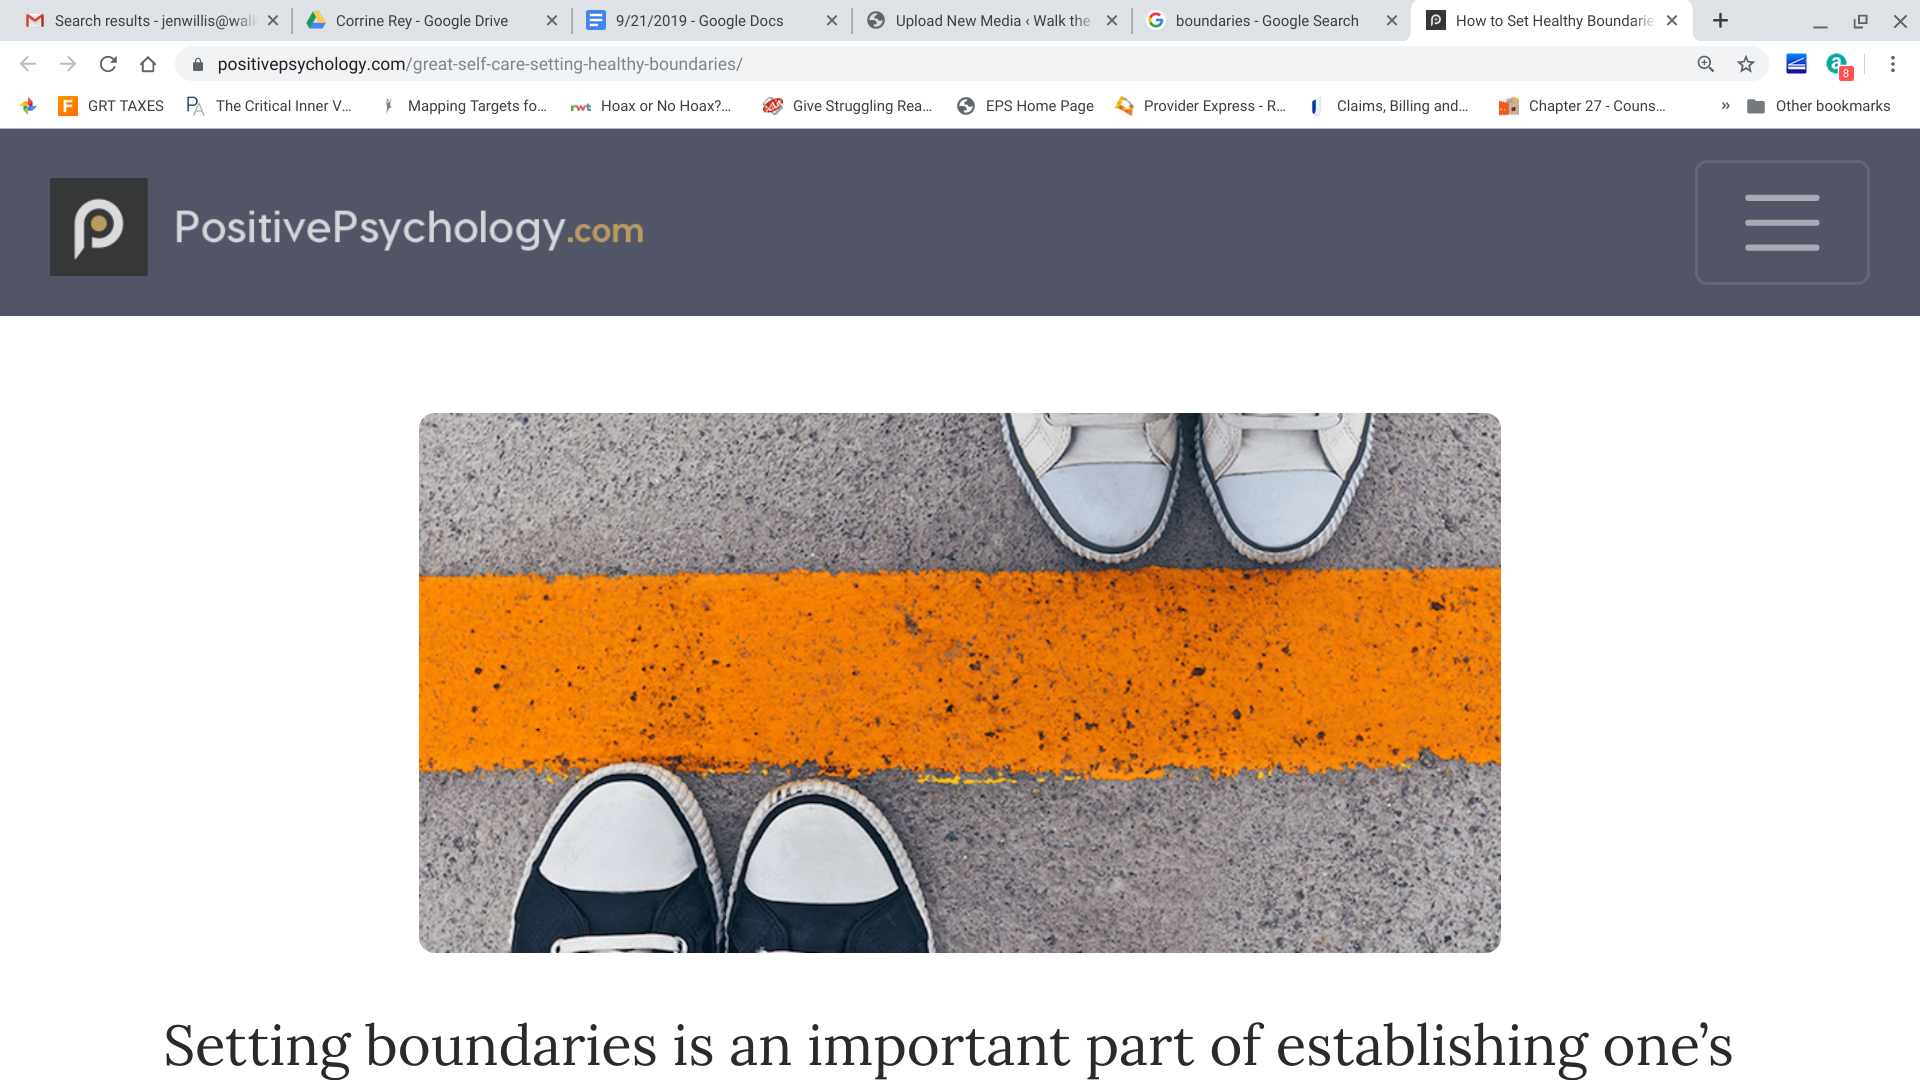
Task: Click the address bar URL field
Action: (940, 64)
